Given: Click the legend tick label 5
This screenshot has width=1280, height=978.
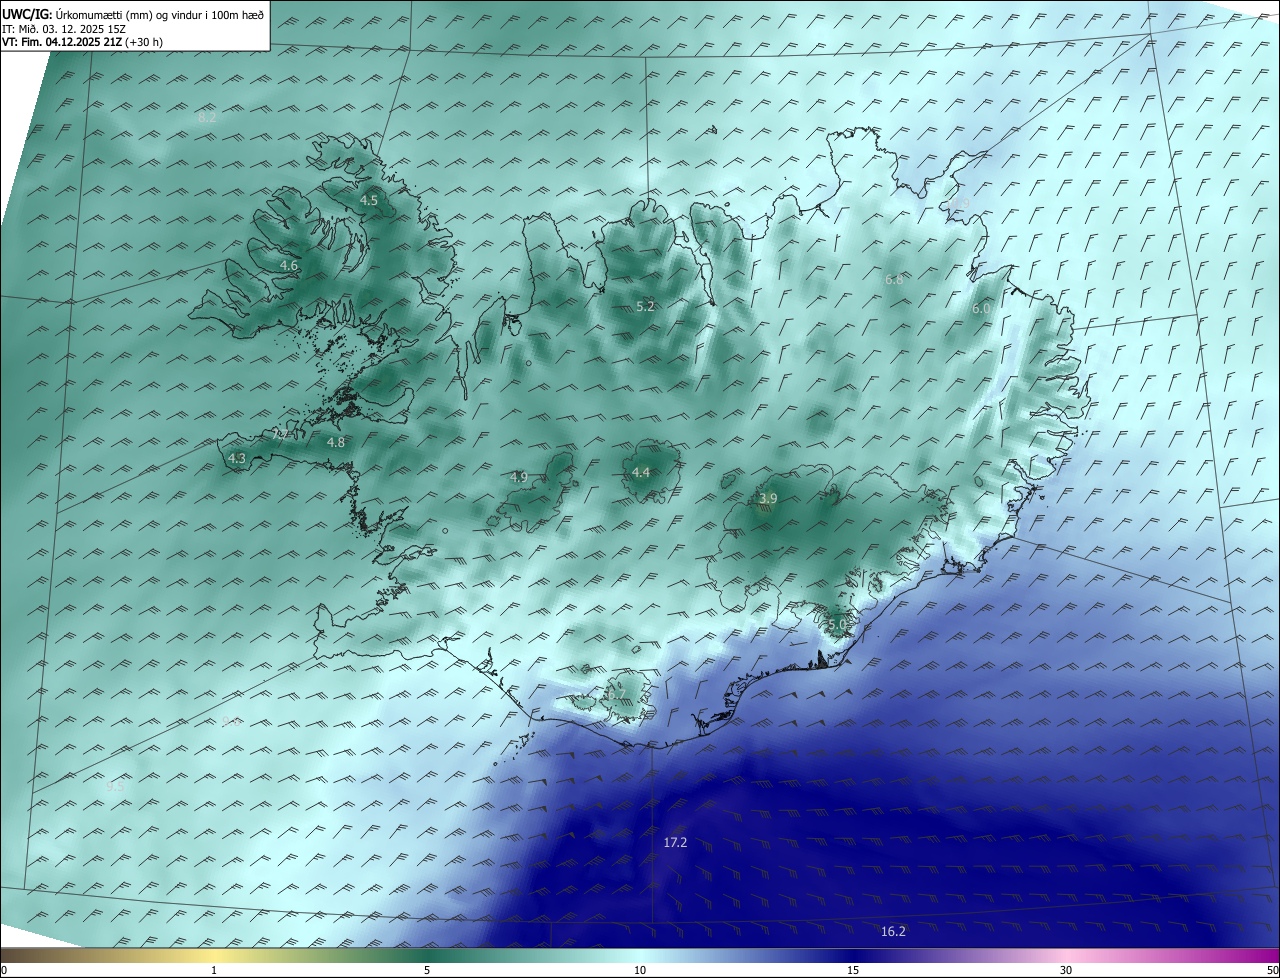Looking at the screenshot, I should click(x=427, y=970).
